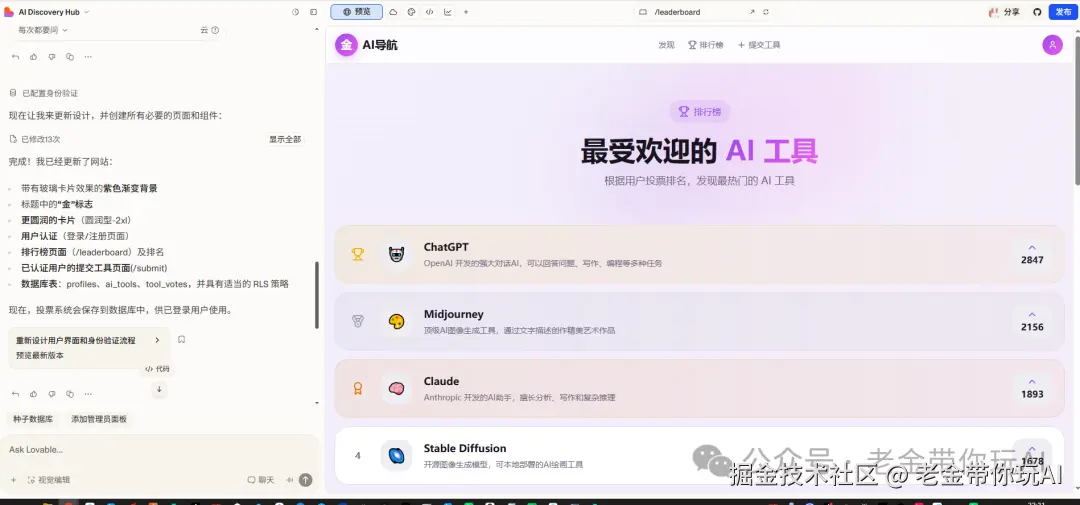
Task: Switch to code view in top toolbar
Action: tap(429, 12)
